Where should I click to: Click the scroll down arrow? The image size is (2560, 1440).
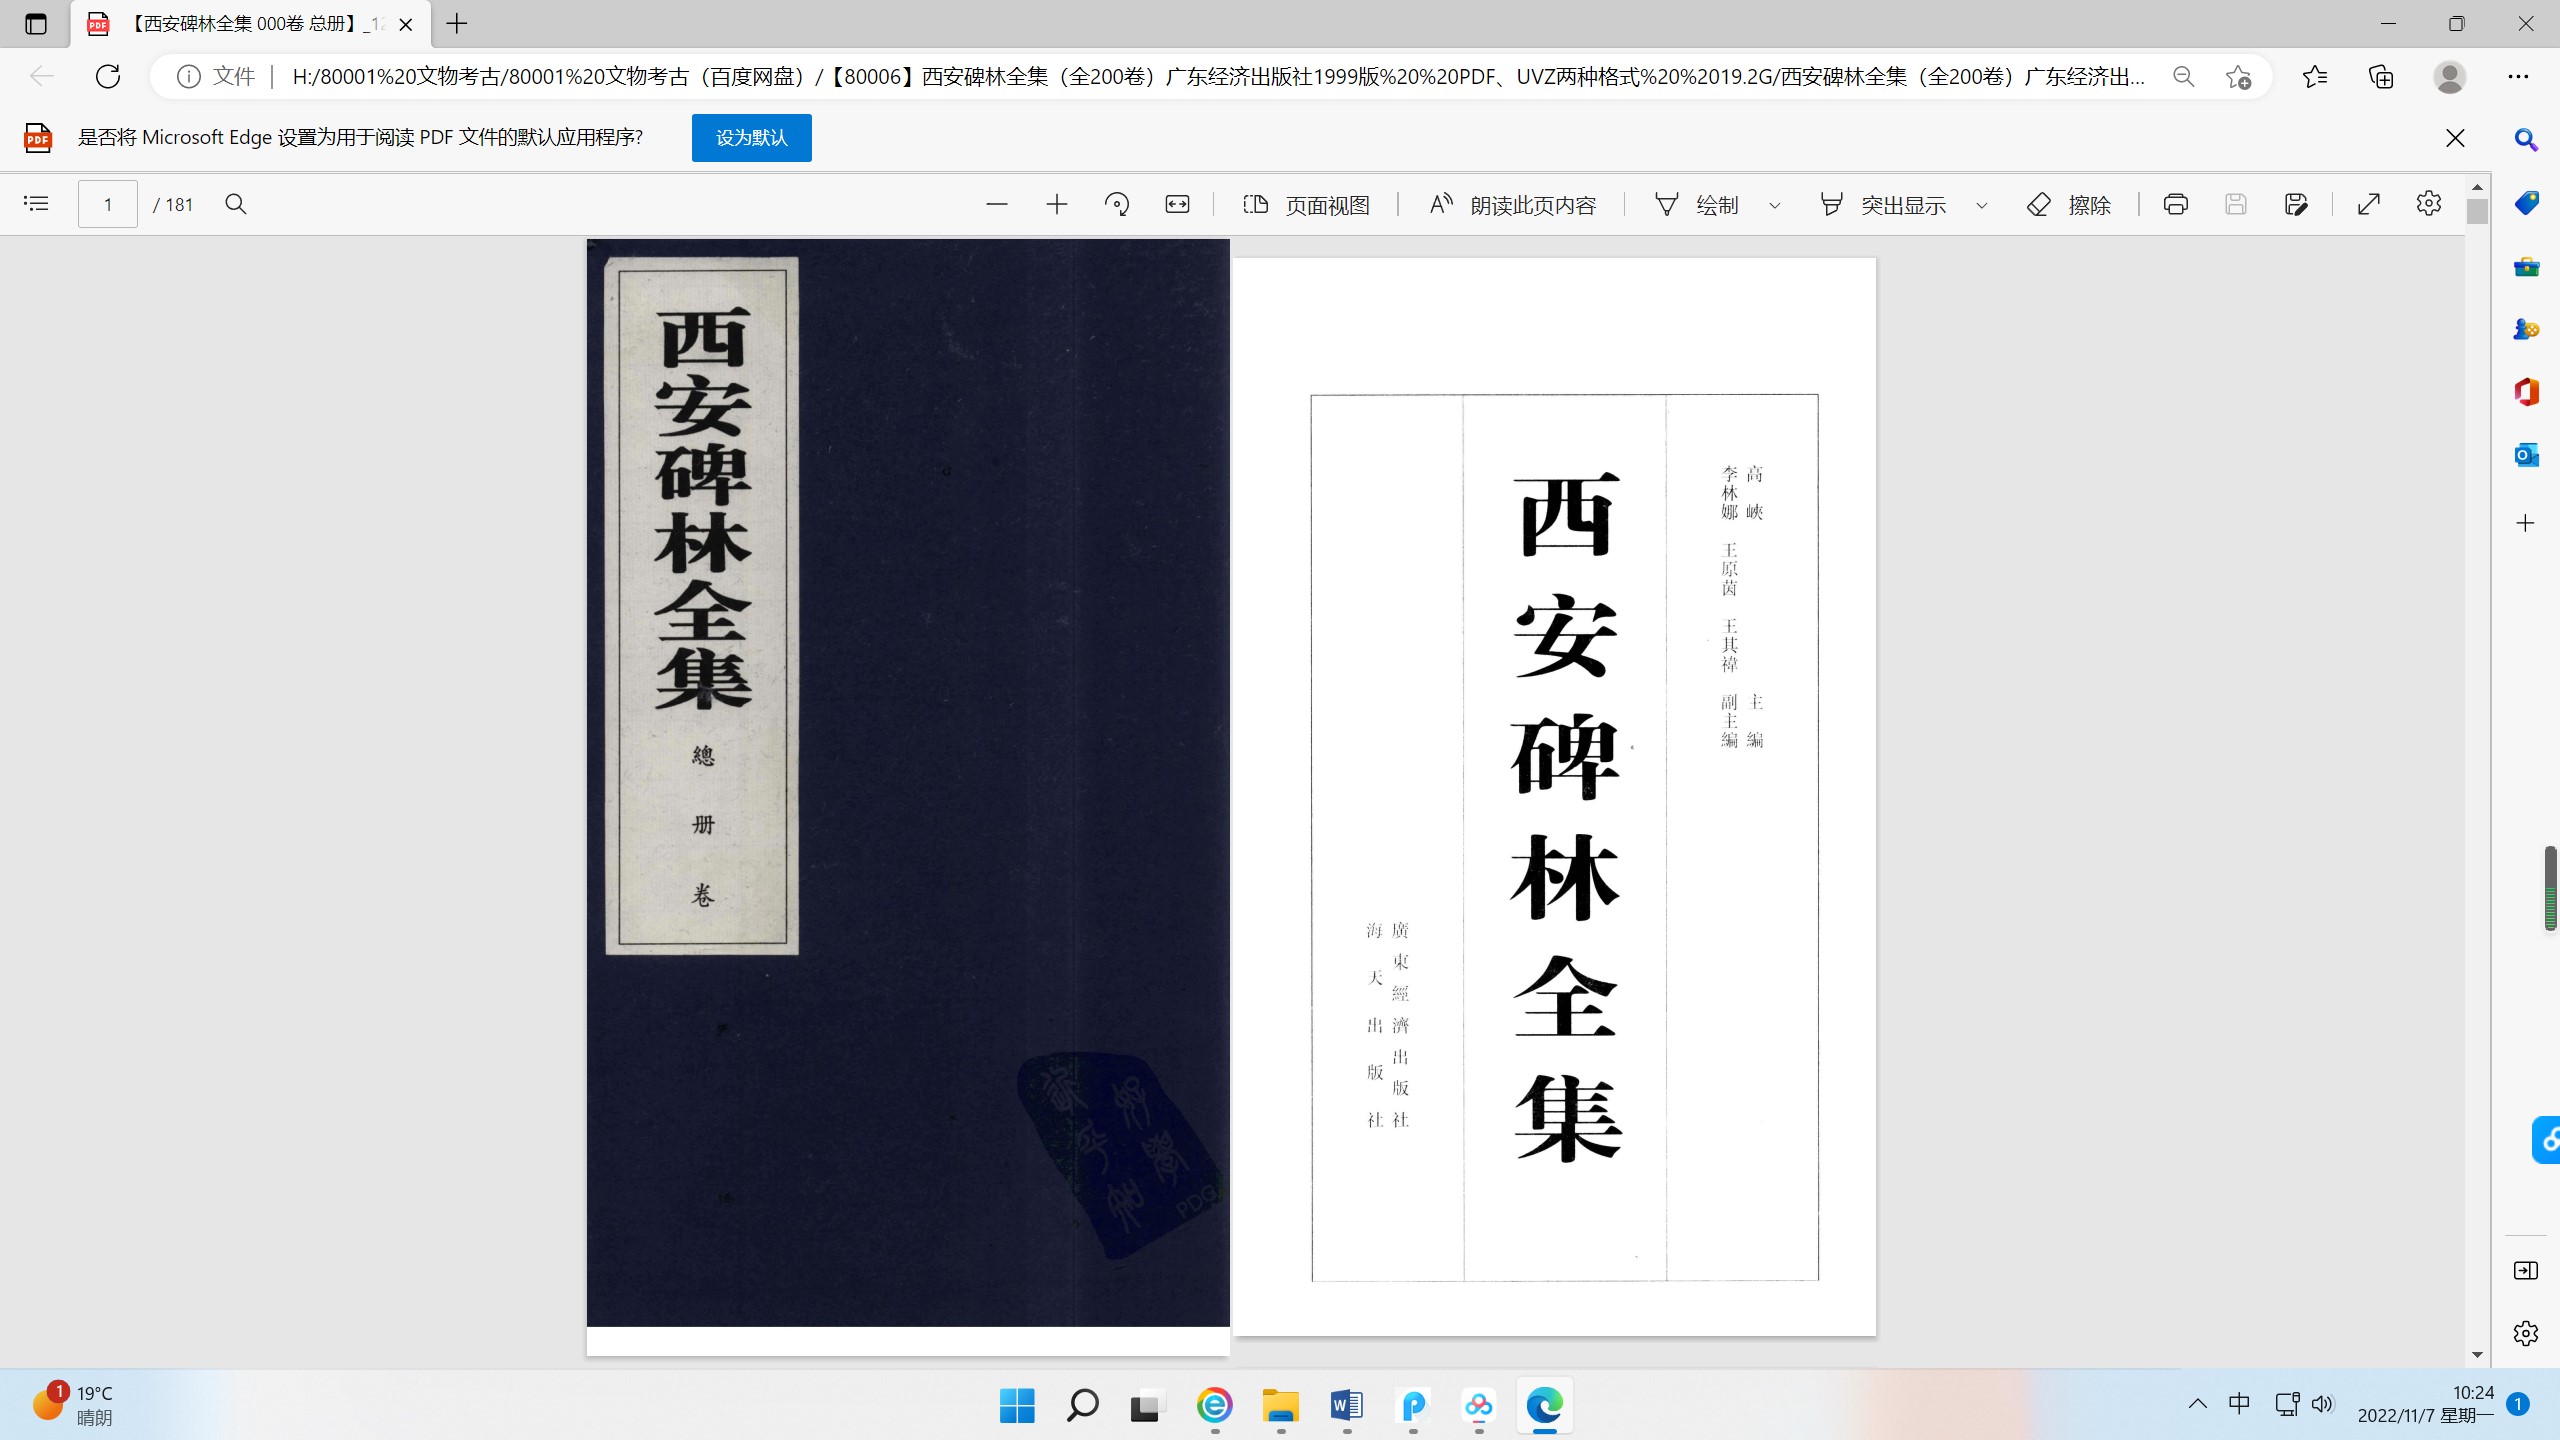[x=2477, y=1355]
